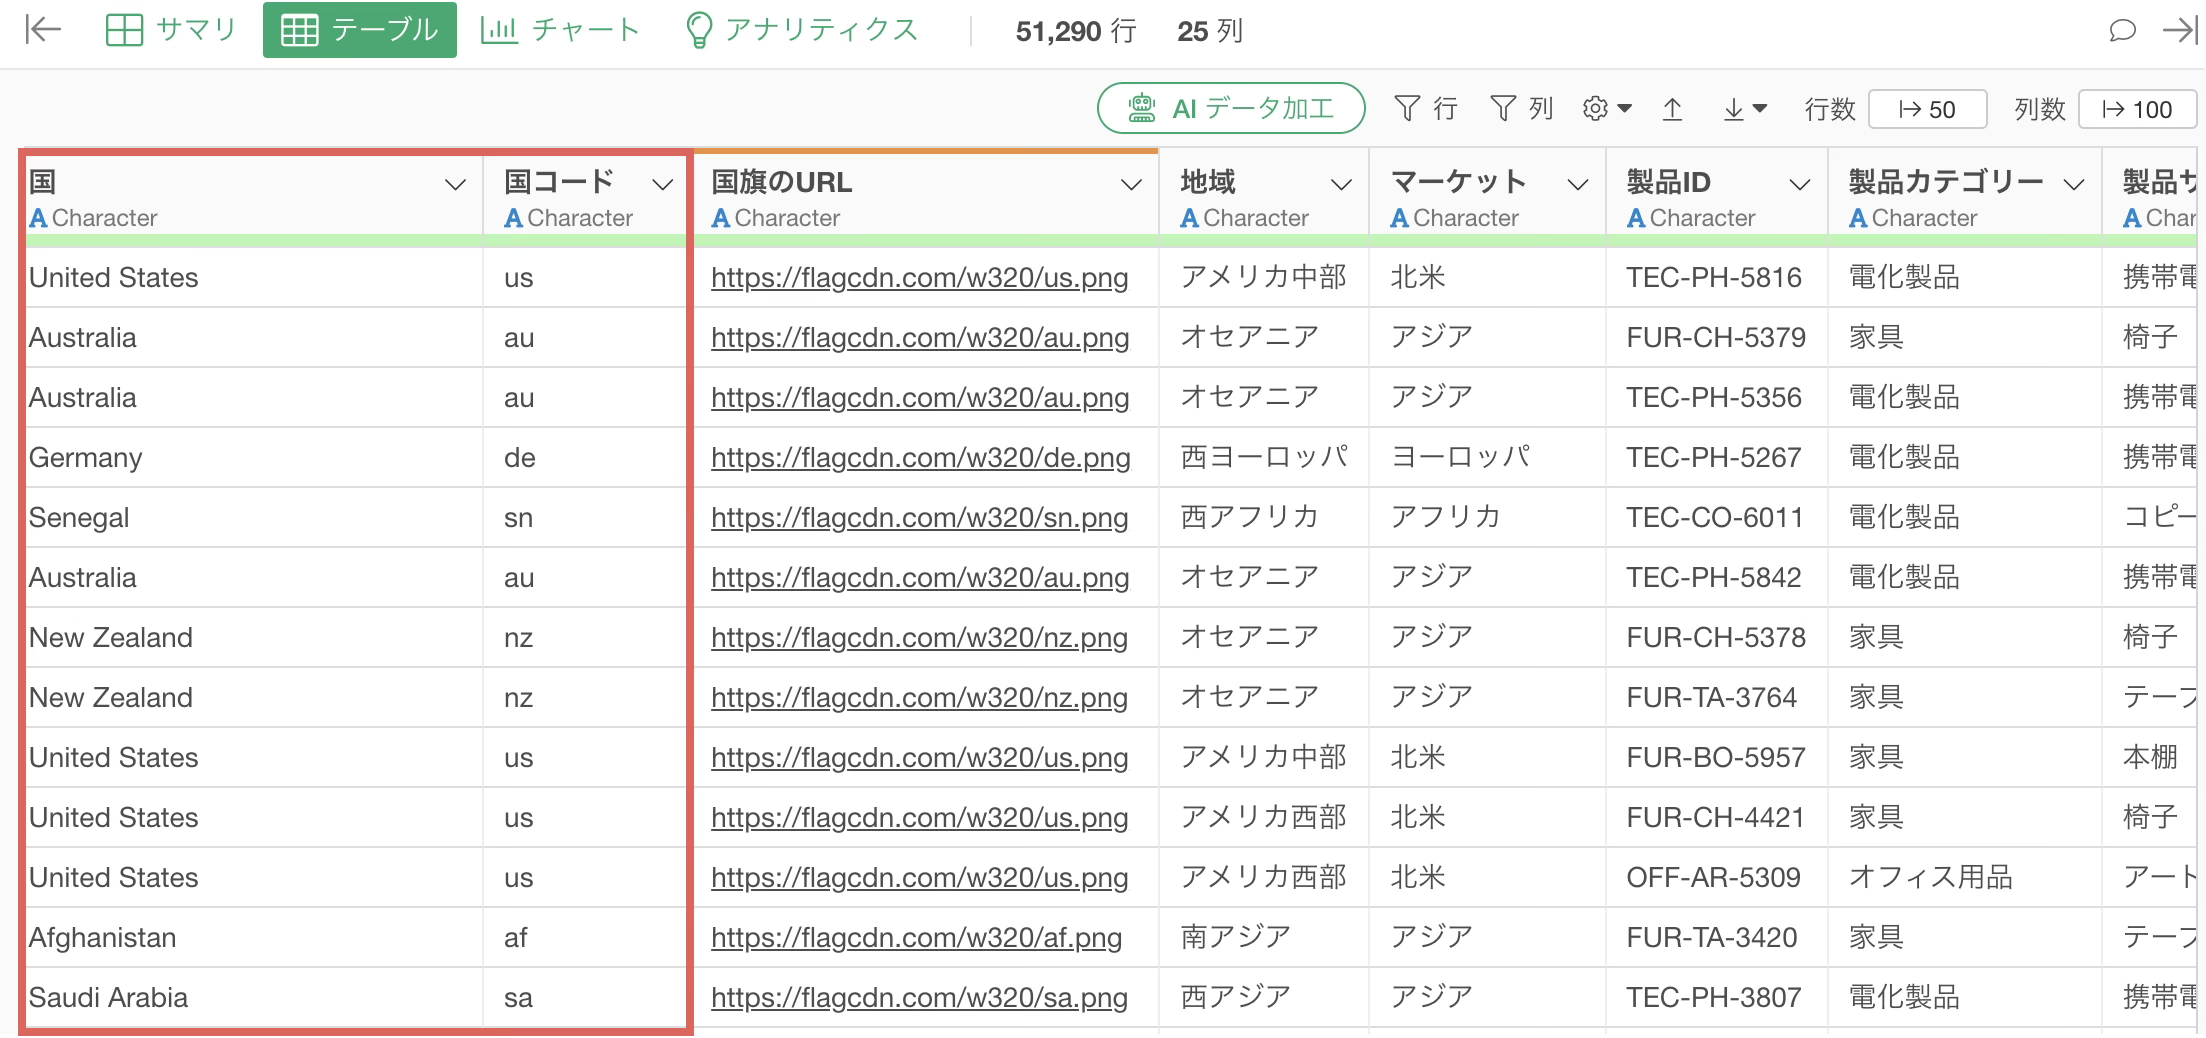Edit the 列数 column count field

(x=2137, y=109)
